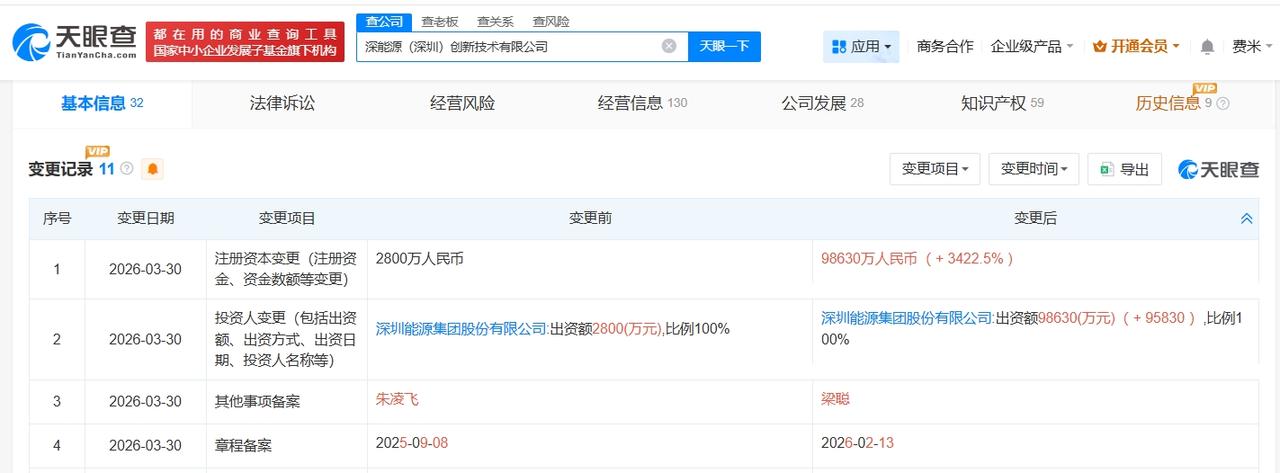Click 梁聪 in the 变更后 column

[835, 399]
